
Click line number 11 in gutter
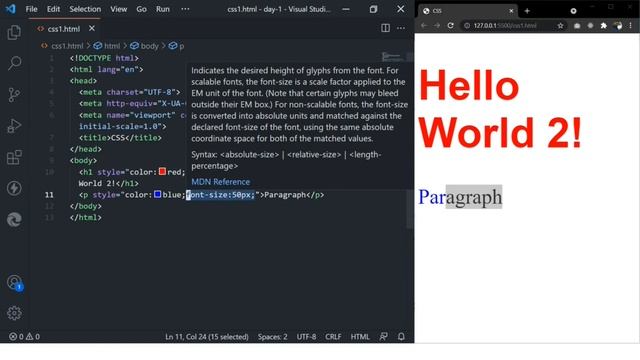[x=49, y=195]
